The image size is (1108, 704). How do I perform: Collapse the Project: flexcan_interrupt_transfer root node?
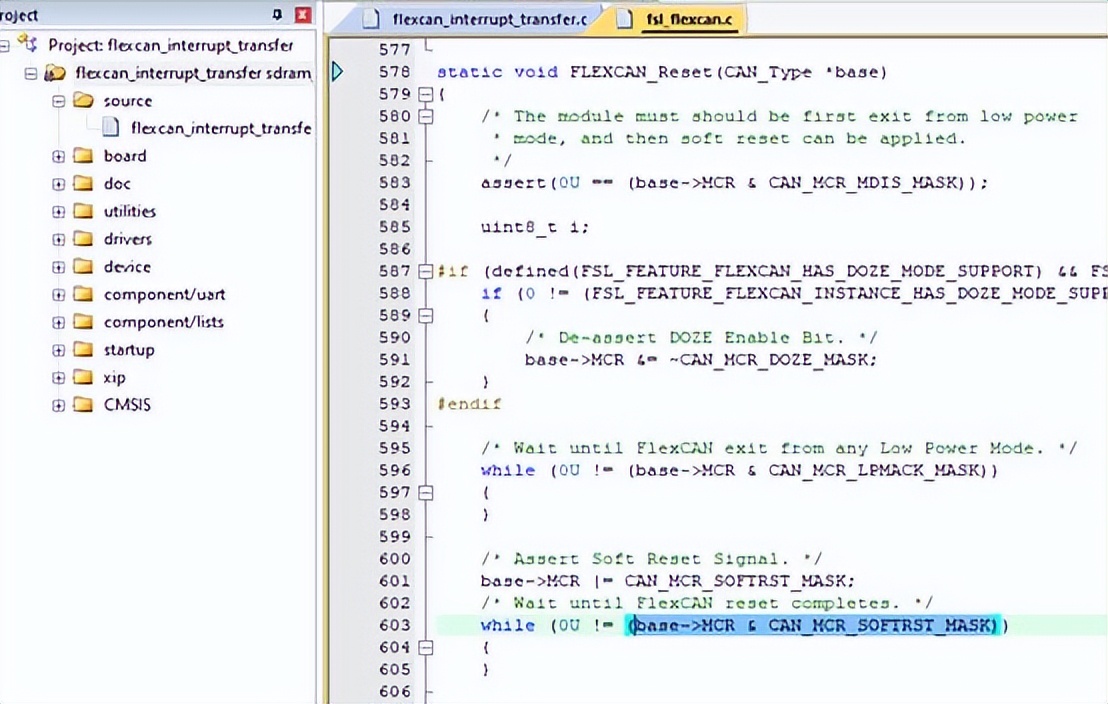tap(4, 45)
